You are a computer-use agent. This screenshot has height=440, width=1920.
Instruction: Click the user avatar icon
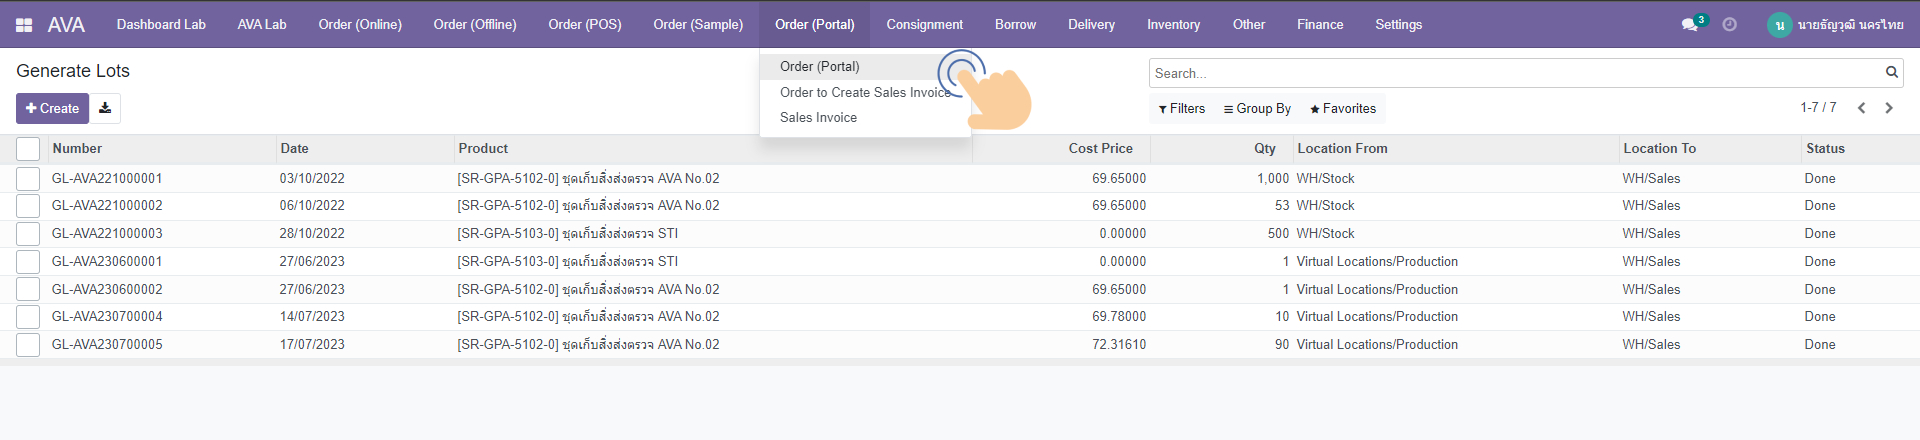1779,25
